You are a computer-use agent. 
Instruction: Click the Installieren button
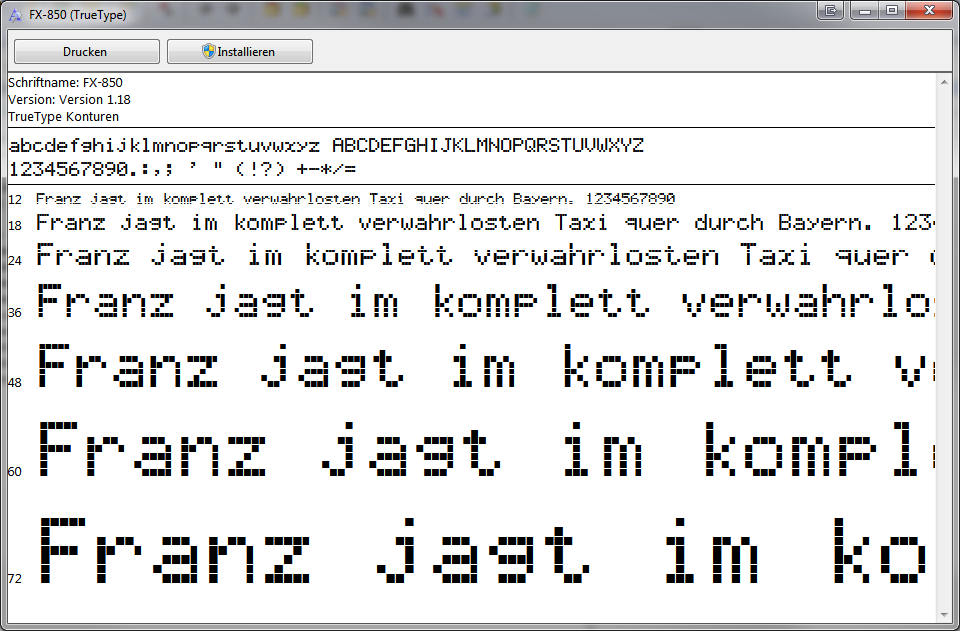[x=239, y=51]
